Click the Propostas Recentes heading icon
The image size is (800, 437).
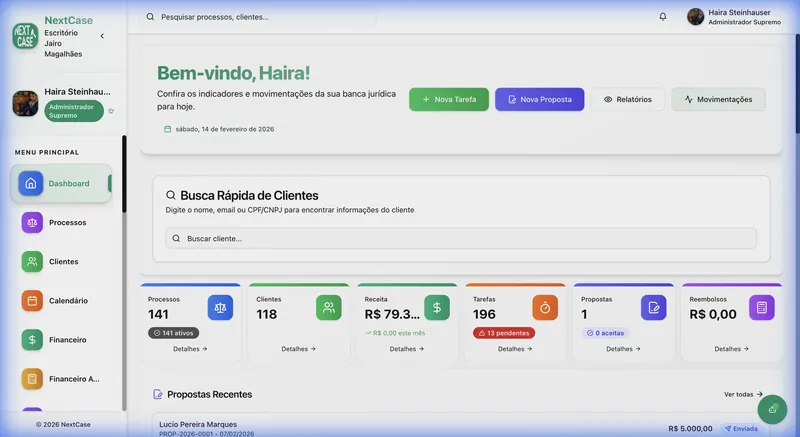158,394
